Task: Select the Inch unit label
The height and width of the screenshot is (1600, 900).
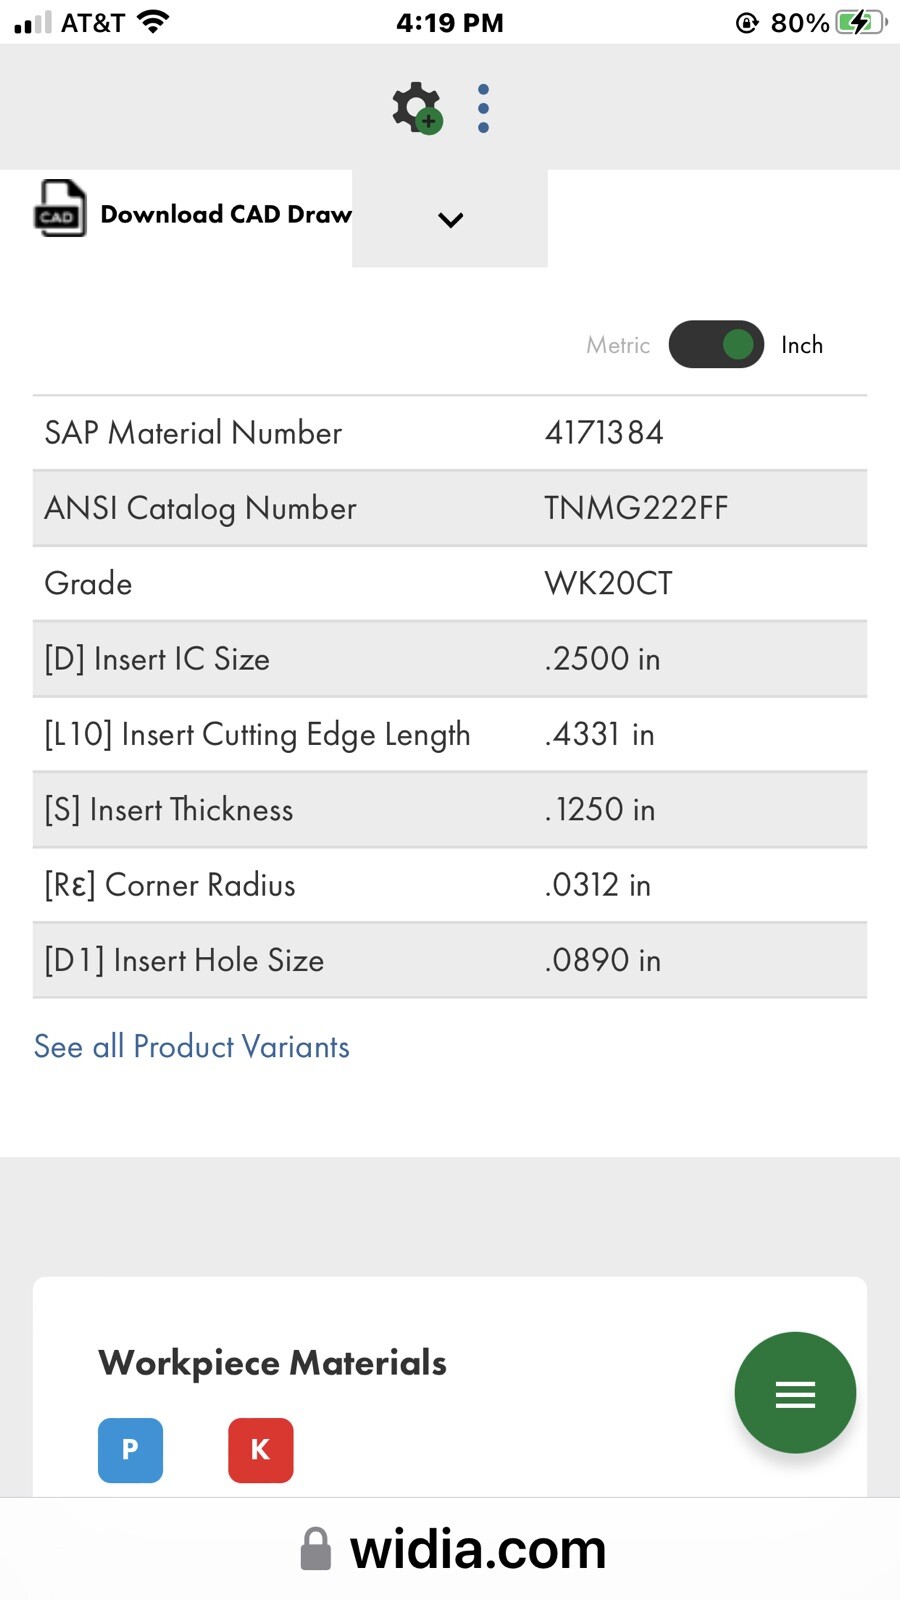Action: pyautogui.click(x=802, y=345)
